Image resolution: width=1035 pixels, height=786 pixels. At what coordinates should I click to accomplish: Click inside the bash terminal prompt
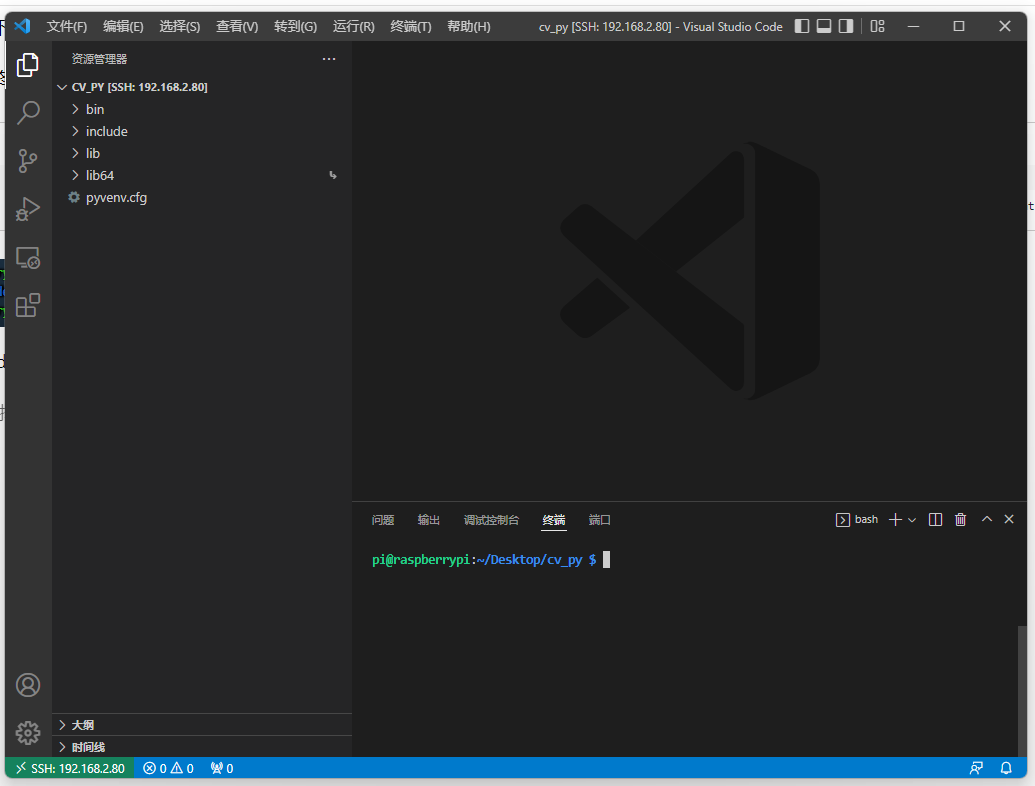[x=700, y=560]
